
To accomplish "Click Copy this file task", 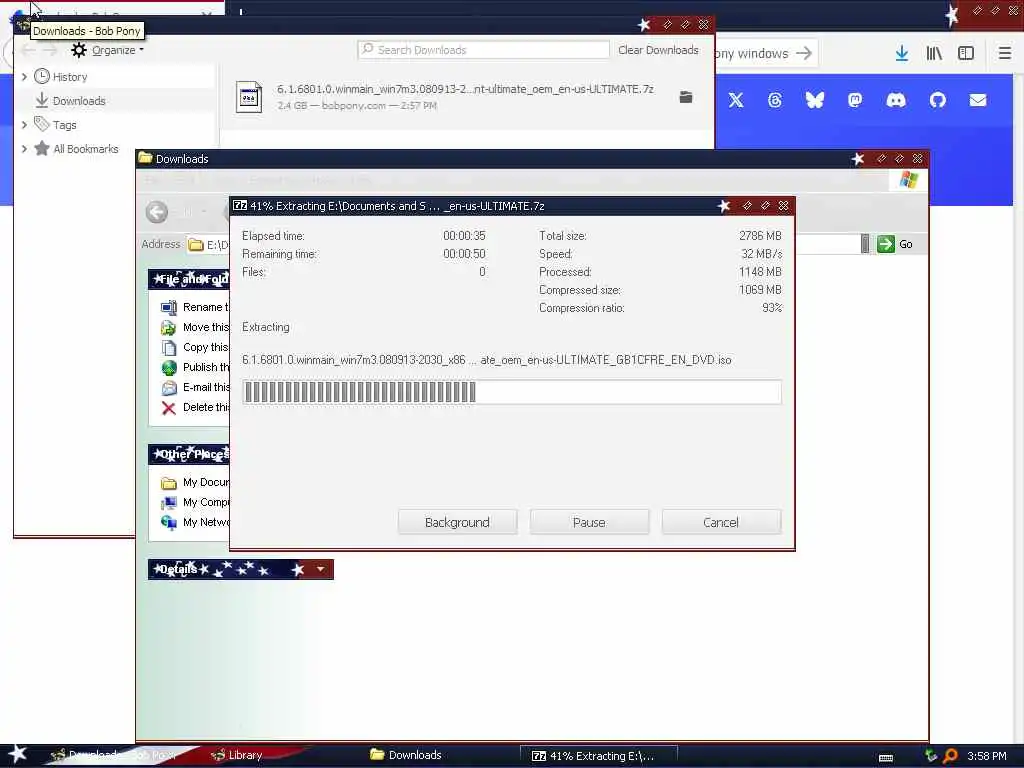I will tap(195, 347).
